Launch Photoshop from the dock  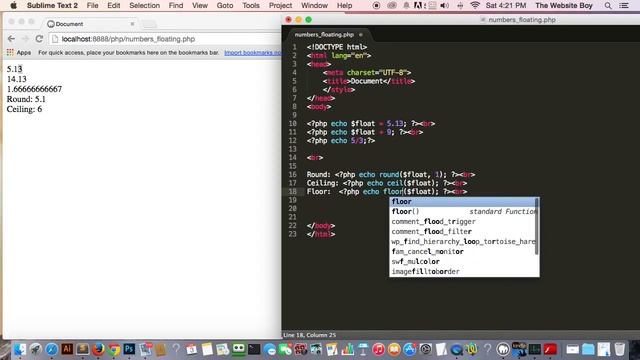click(x=129, y=349)
